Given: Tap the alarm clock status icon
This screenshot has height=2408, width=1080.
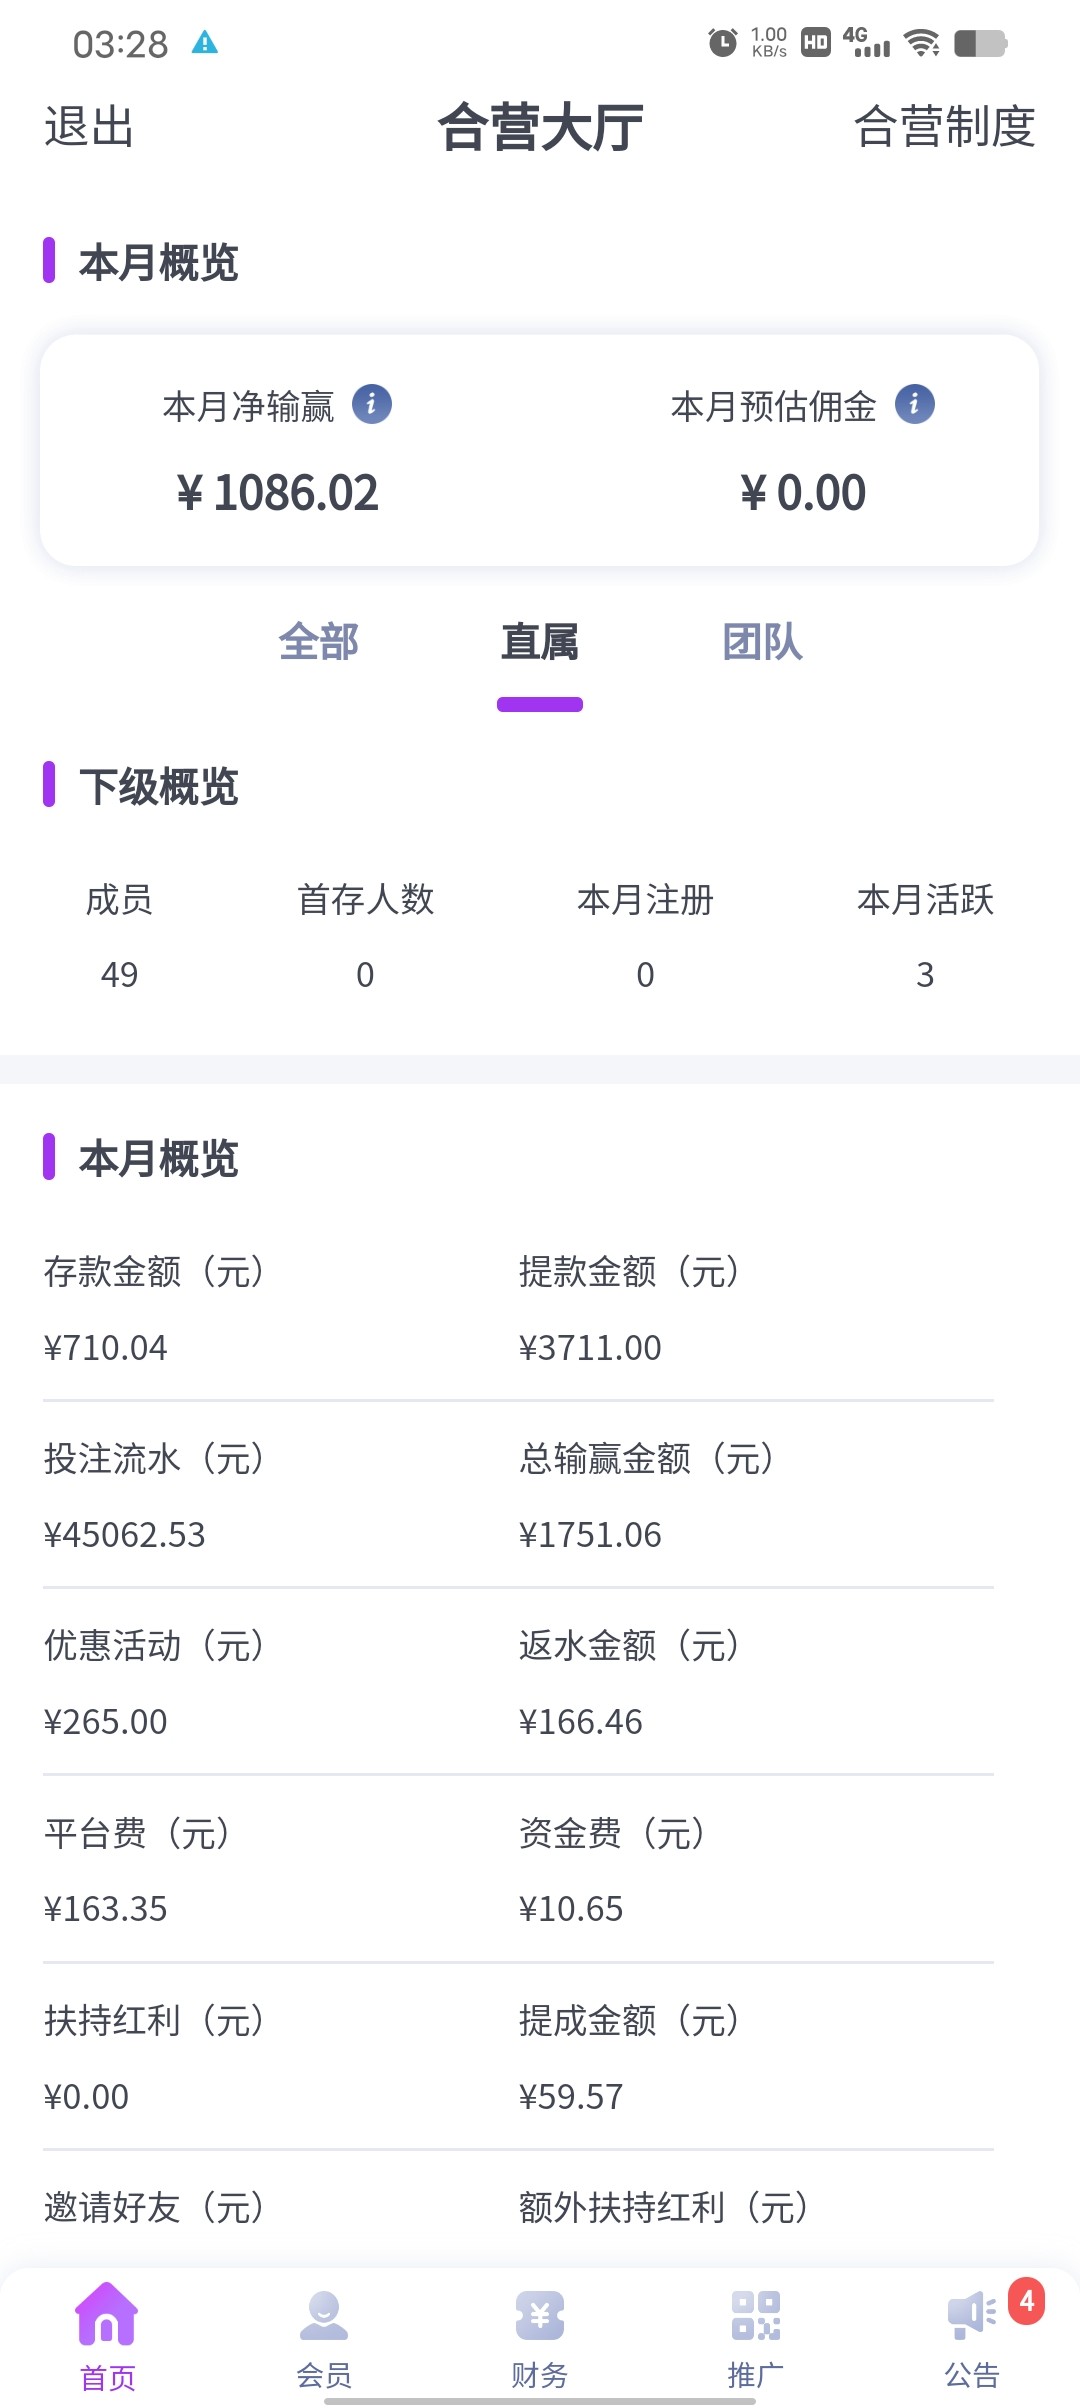Looking at the screenshot, I should pos(722,43).
